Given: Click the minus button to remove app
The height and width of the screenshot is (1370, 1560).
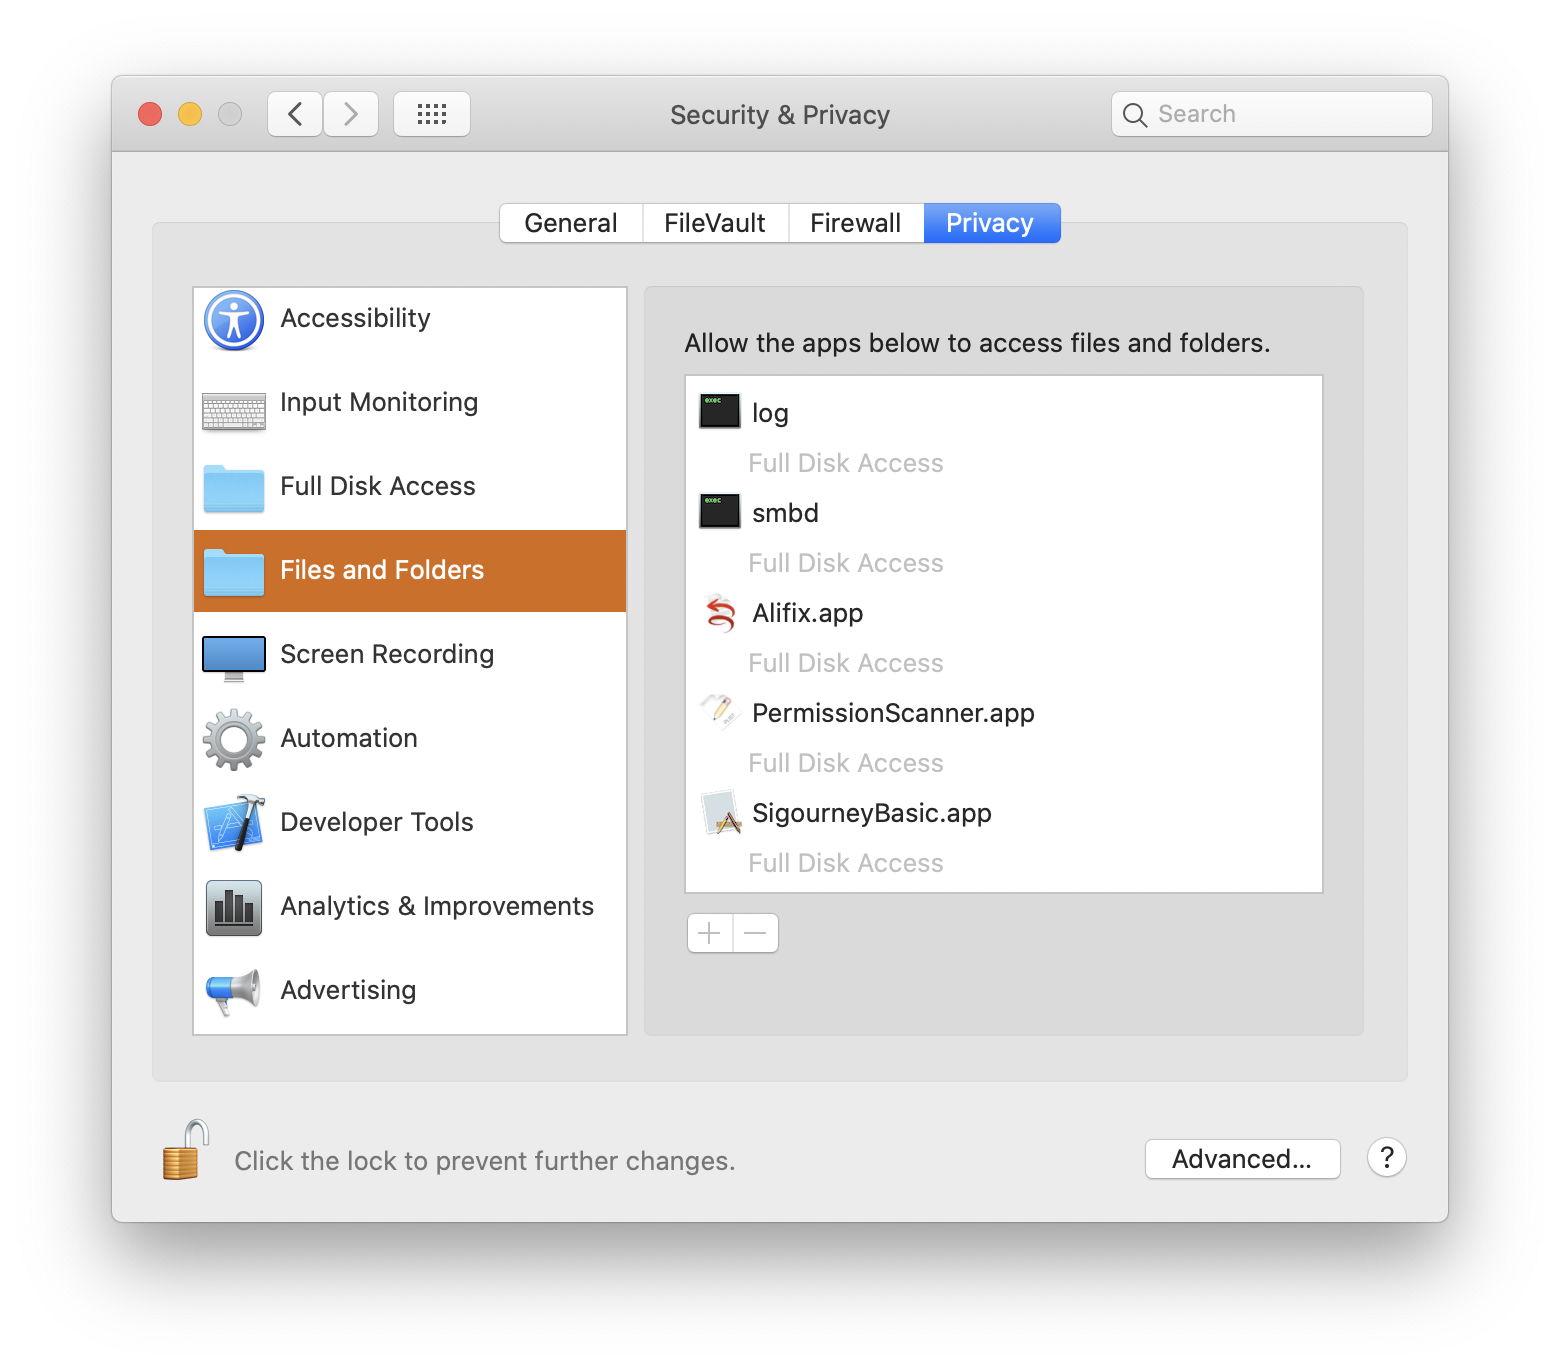Looking at the screenshot, I should pos(756,933).
